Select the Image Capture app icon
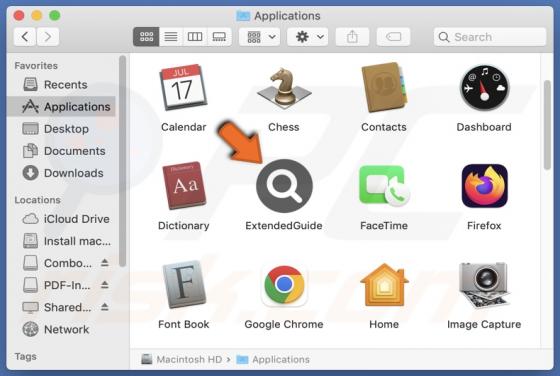This screenshot has width=560, height=376. click(x=484, y=285)
